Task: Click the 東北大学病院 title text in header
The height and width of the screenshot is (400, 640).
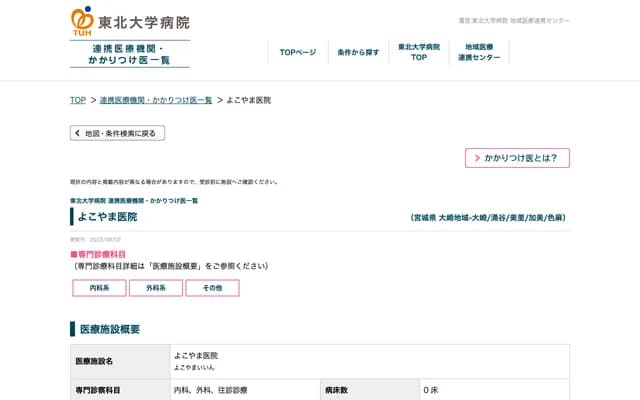Action: pos(143,21)
